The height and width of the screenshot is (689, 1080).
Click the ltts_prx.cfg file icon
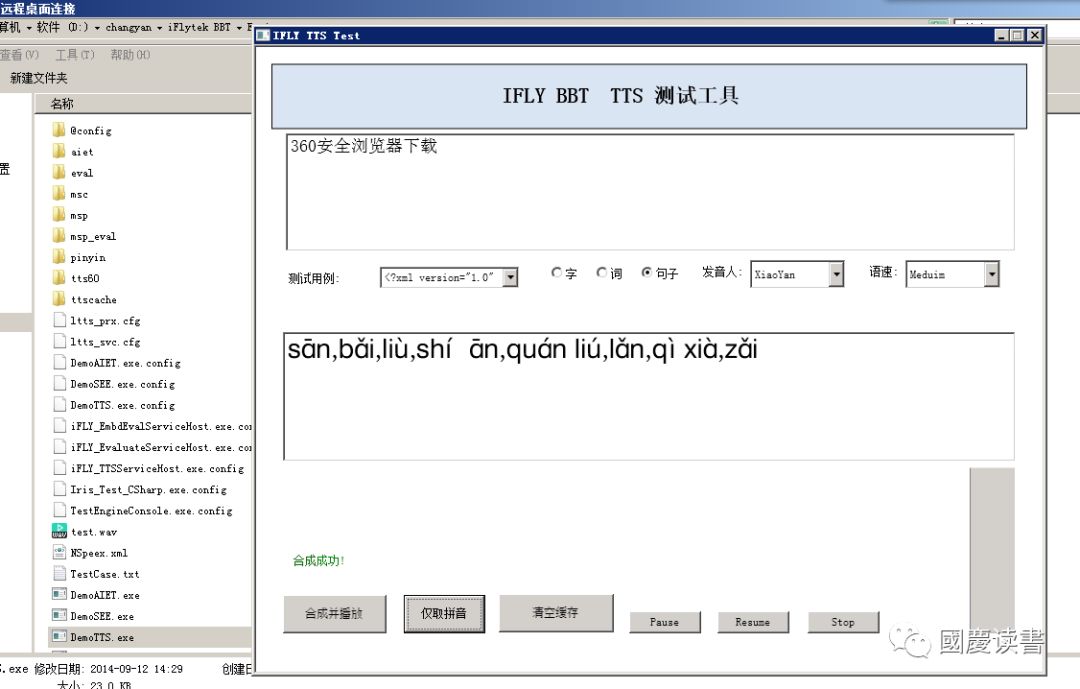click(x=59, y=320)
